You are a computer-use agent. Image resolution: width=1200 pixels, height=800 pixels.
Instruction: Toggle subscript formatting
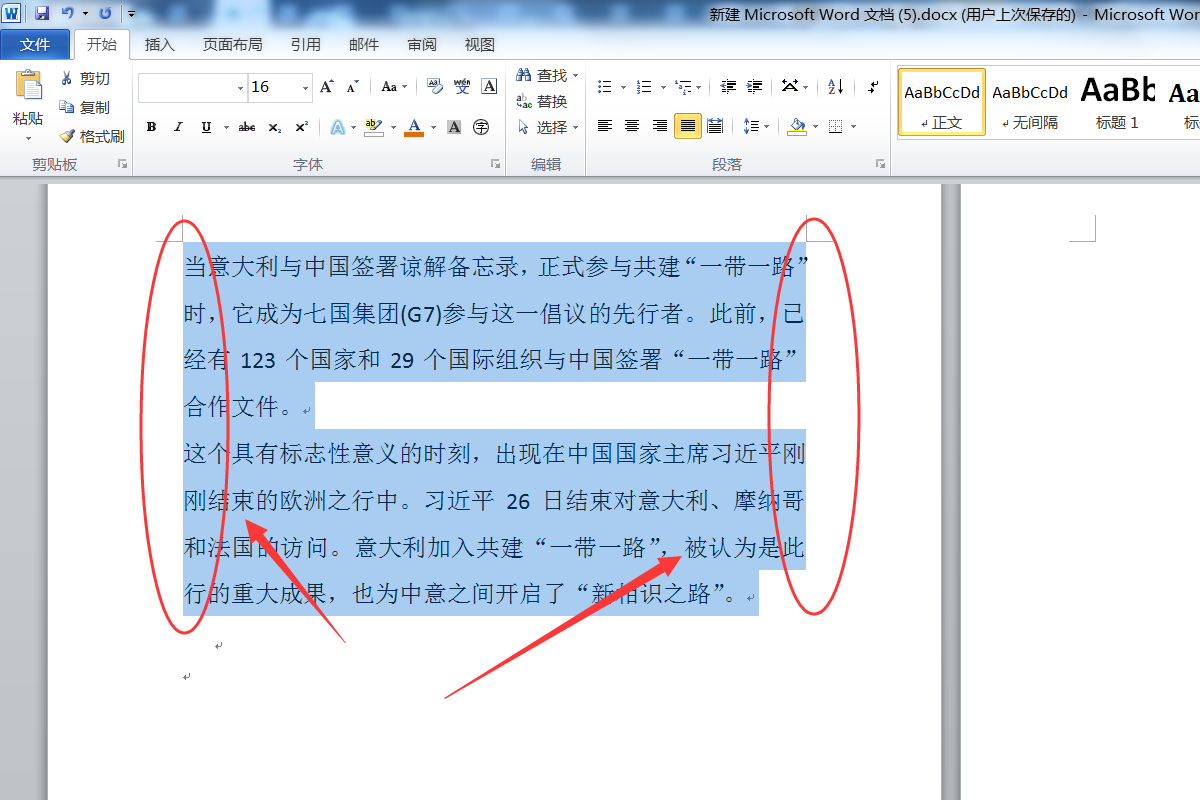point(275,127)
